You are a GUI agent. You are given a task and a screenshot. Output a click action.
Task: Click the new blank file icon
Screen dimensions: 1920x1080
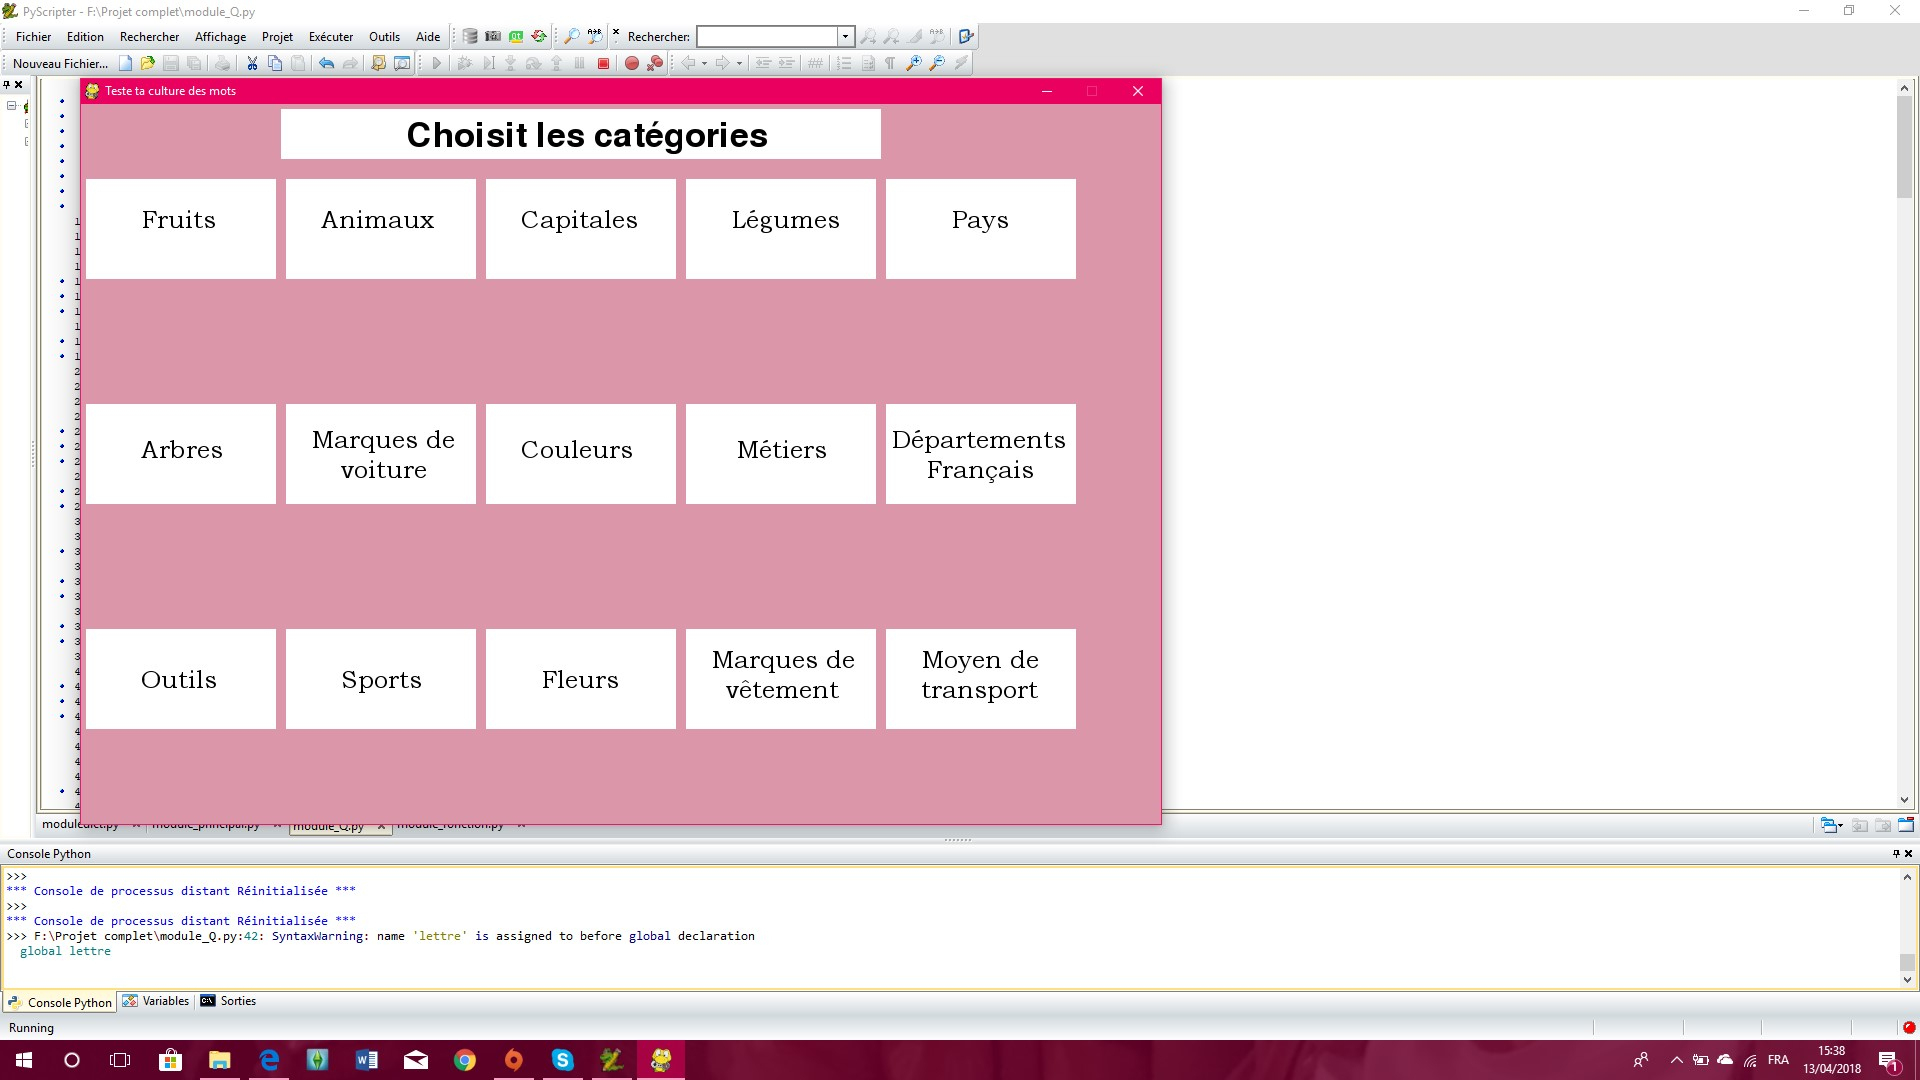pyautogui.click(x=125, y=63)
